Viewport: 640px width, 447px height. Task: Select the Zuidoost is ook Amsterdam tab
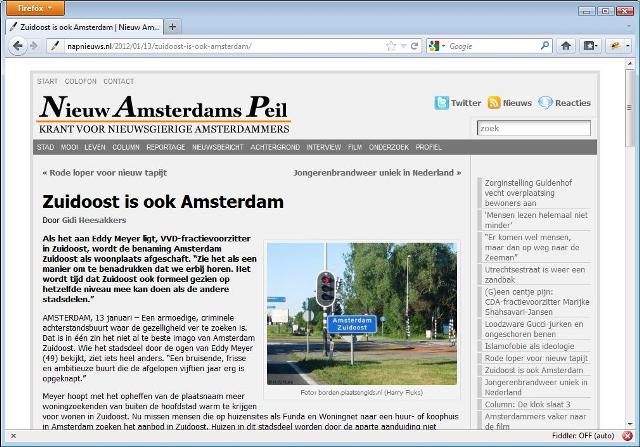(x=84, y=27)
